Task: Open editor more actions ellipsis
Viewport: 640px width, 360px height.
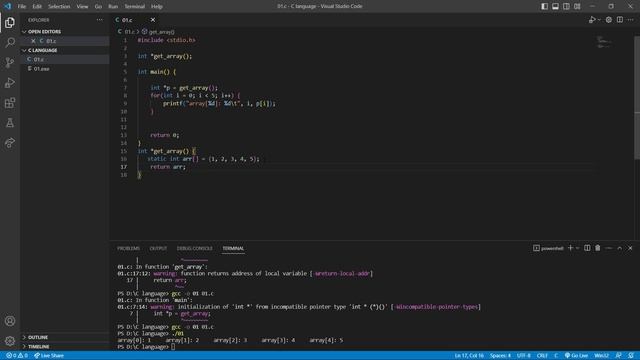Action: click(631, 20)
